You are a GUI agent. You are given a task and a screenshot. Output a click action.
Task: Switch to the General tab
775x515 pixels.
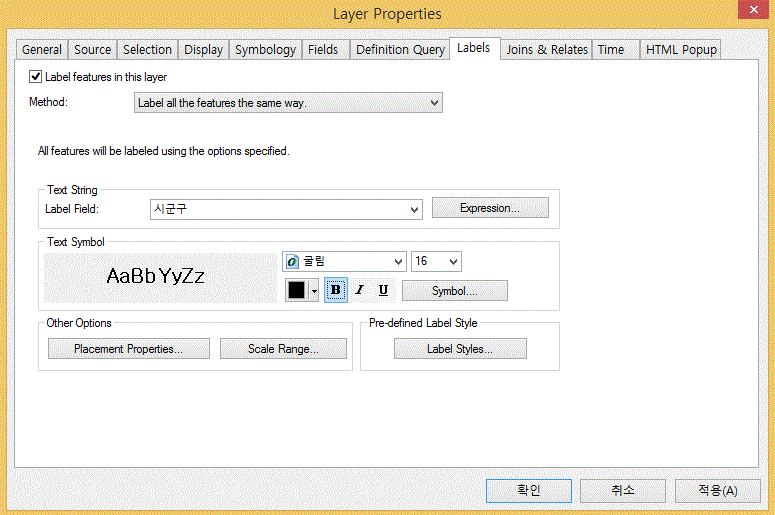coord(42,50)
